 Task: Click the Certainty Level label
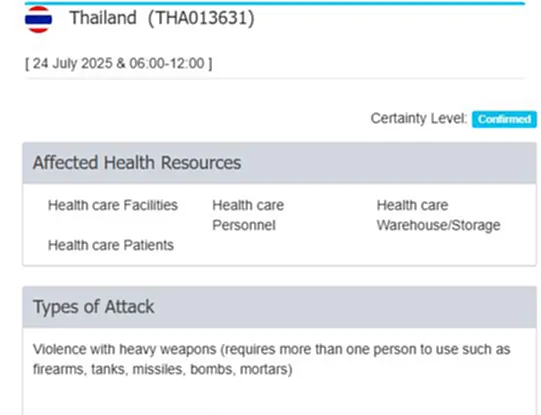[x=419, y=118]
